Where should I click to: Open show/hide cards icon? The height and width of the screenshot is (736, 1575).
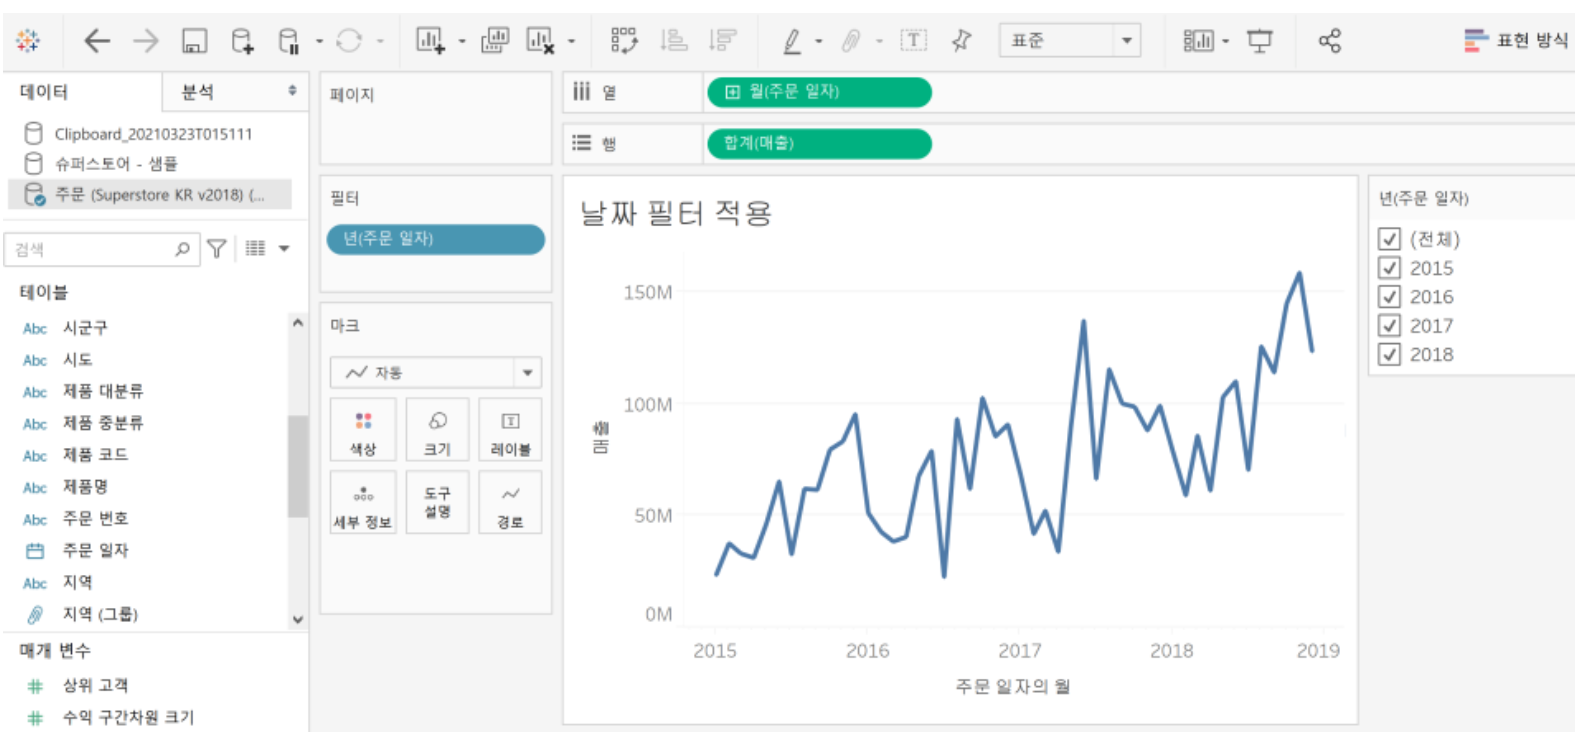(x=1198, y=41)
